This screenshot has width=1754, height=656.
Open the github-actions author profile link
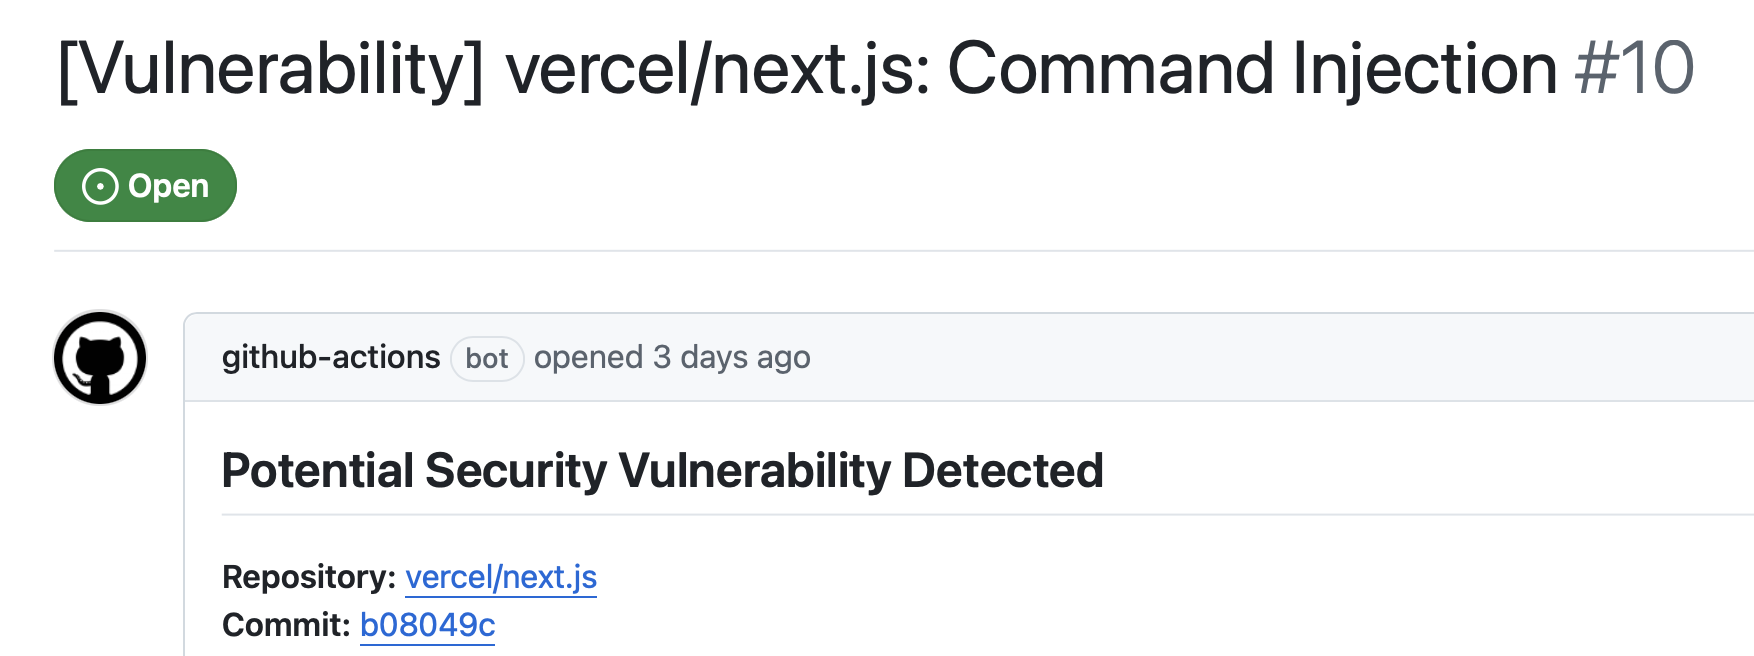coord(331,358)
